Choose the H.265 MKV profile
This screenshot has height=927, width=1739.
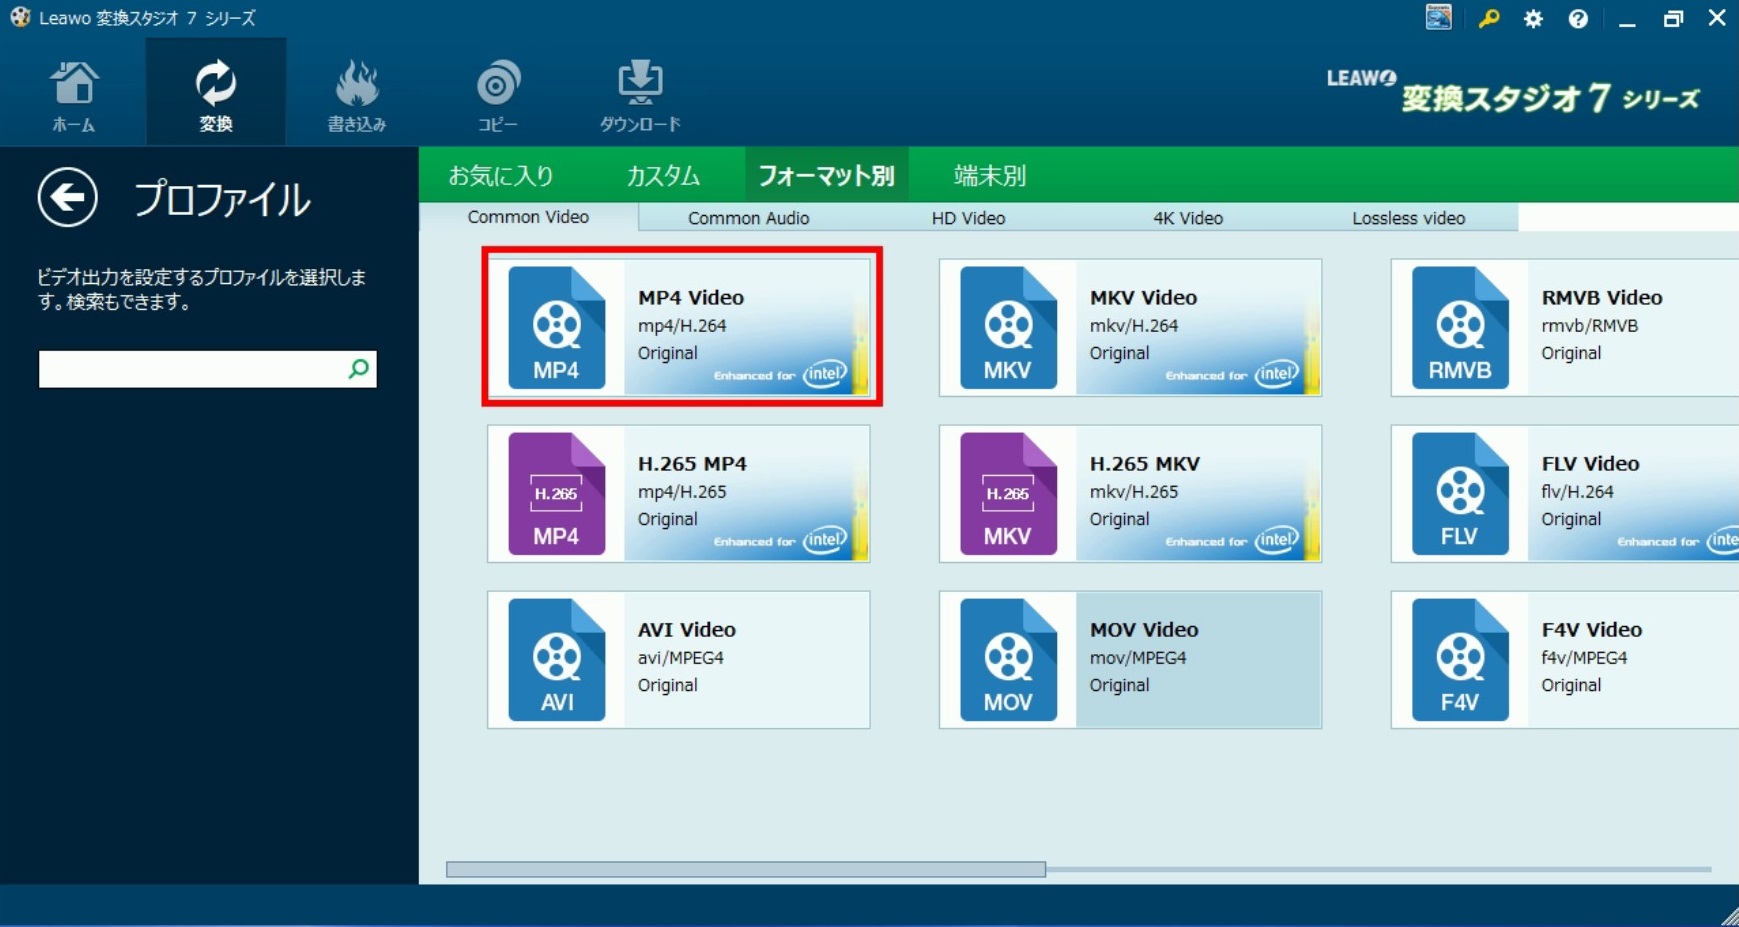(1130, 494)
